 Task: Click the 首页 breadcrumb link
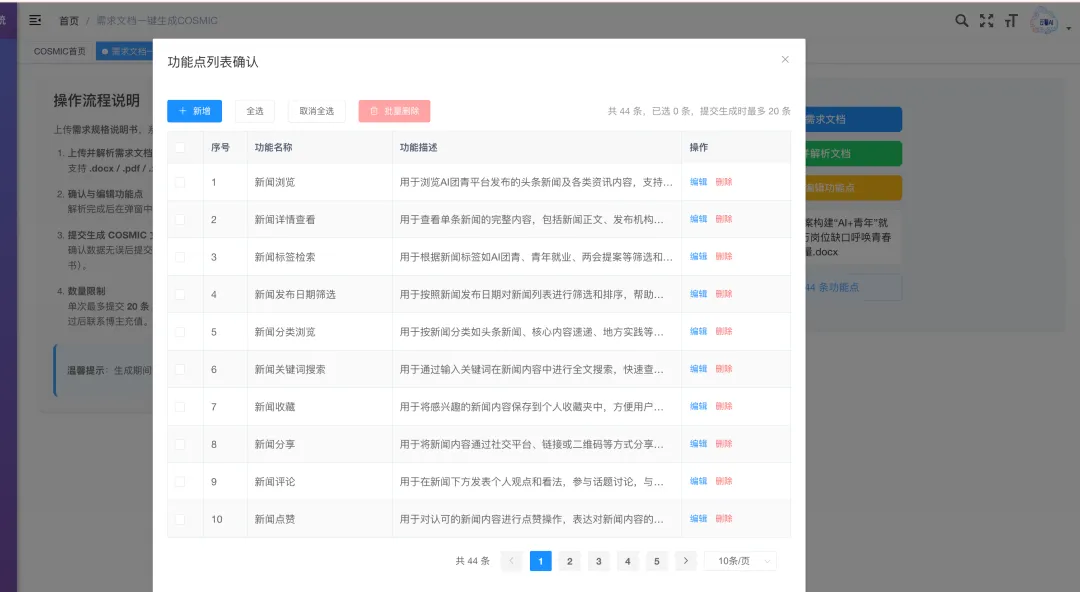click(x=69, y=21)
